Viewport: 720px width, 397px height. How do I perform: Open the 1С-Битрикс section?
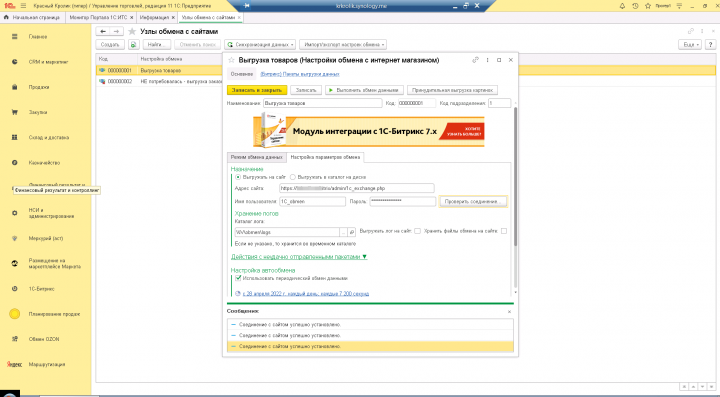41,289
